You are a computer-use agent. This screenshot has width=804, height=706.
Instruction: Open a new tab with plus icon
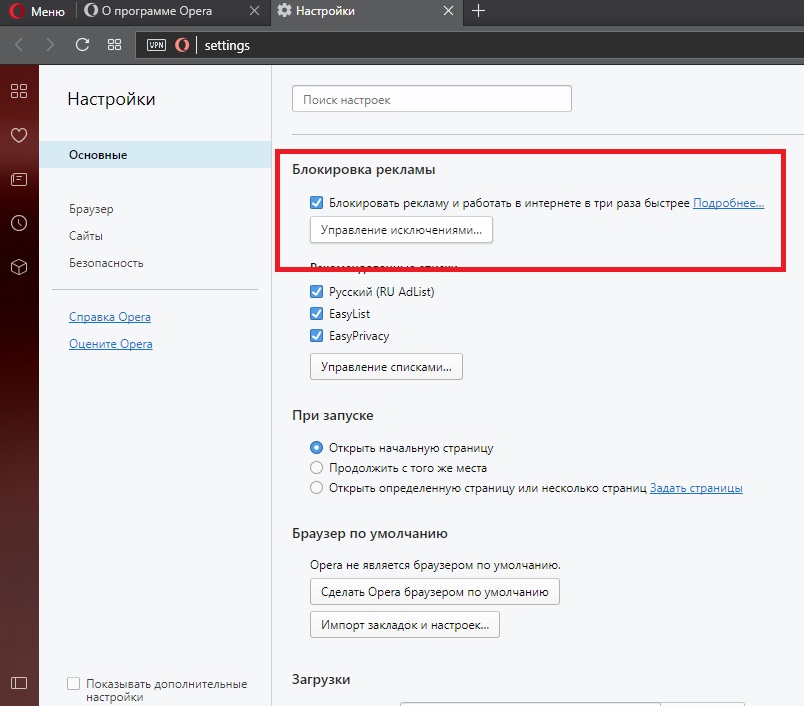[x=478, y=11]
